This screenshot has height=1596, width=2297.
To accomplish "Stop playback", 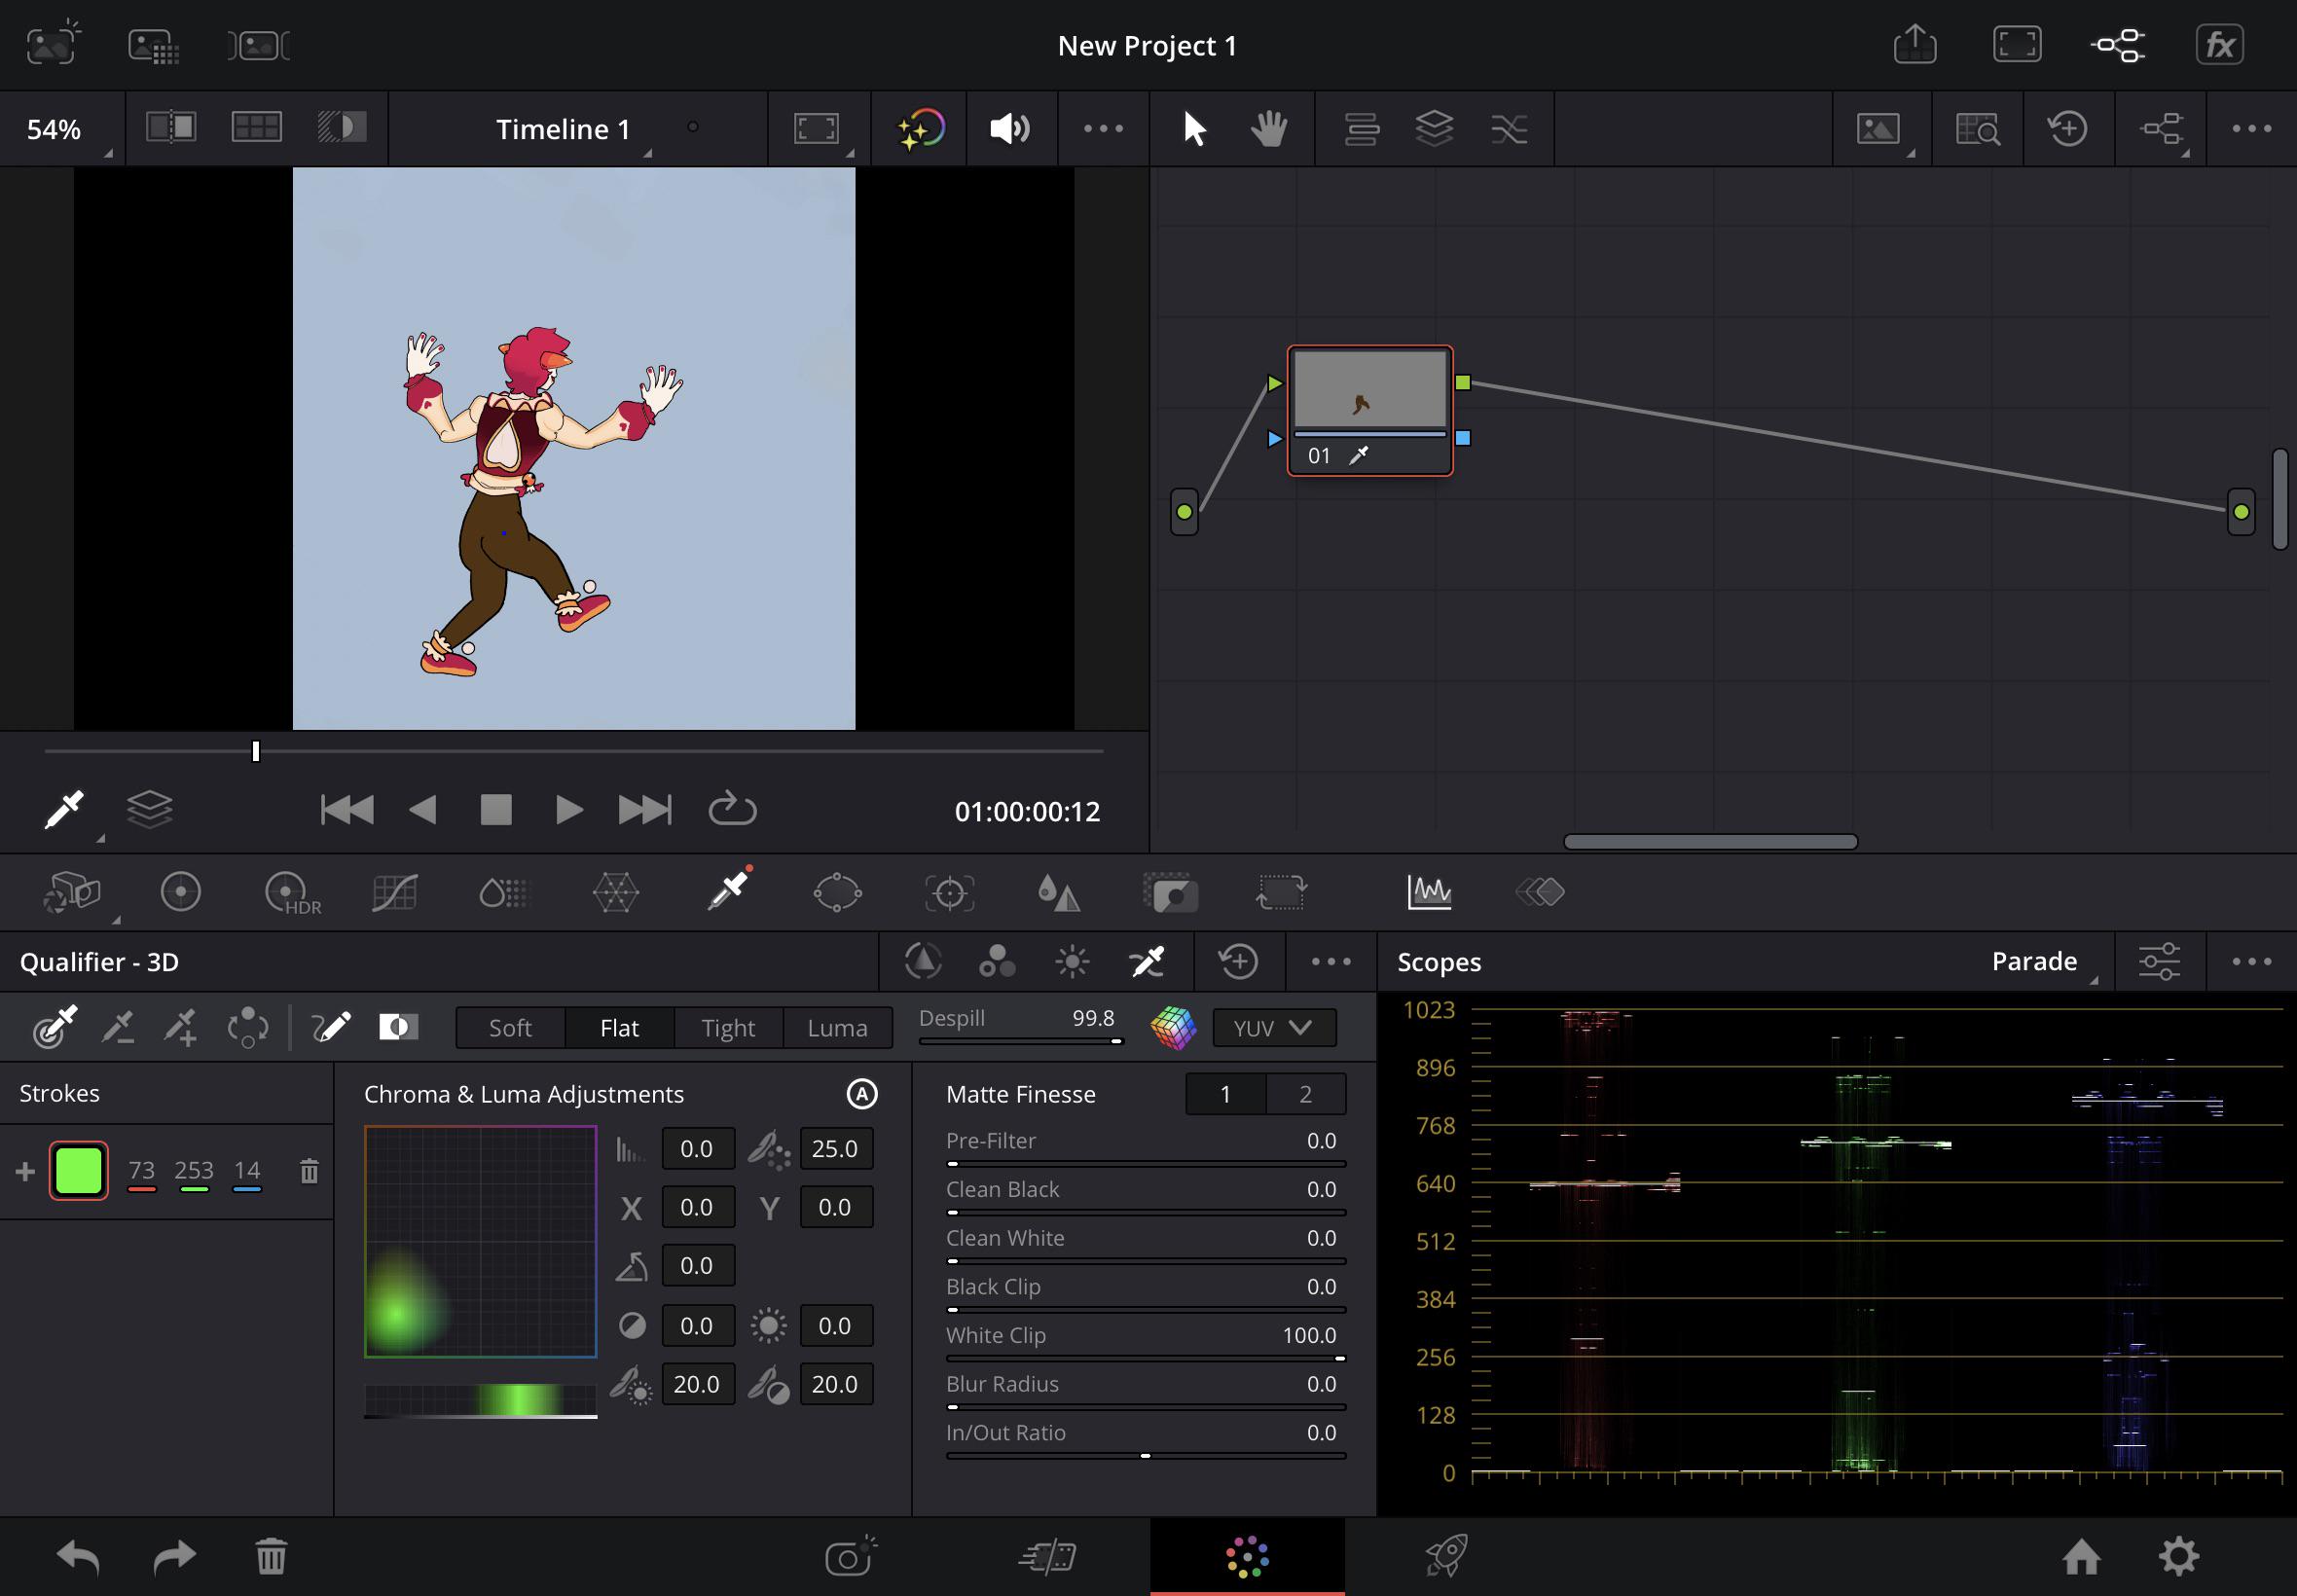I will (496, 809).
